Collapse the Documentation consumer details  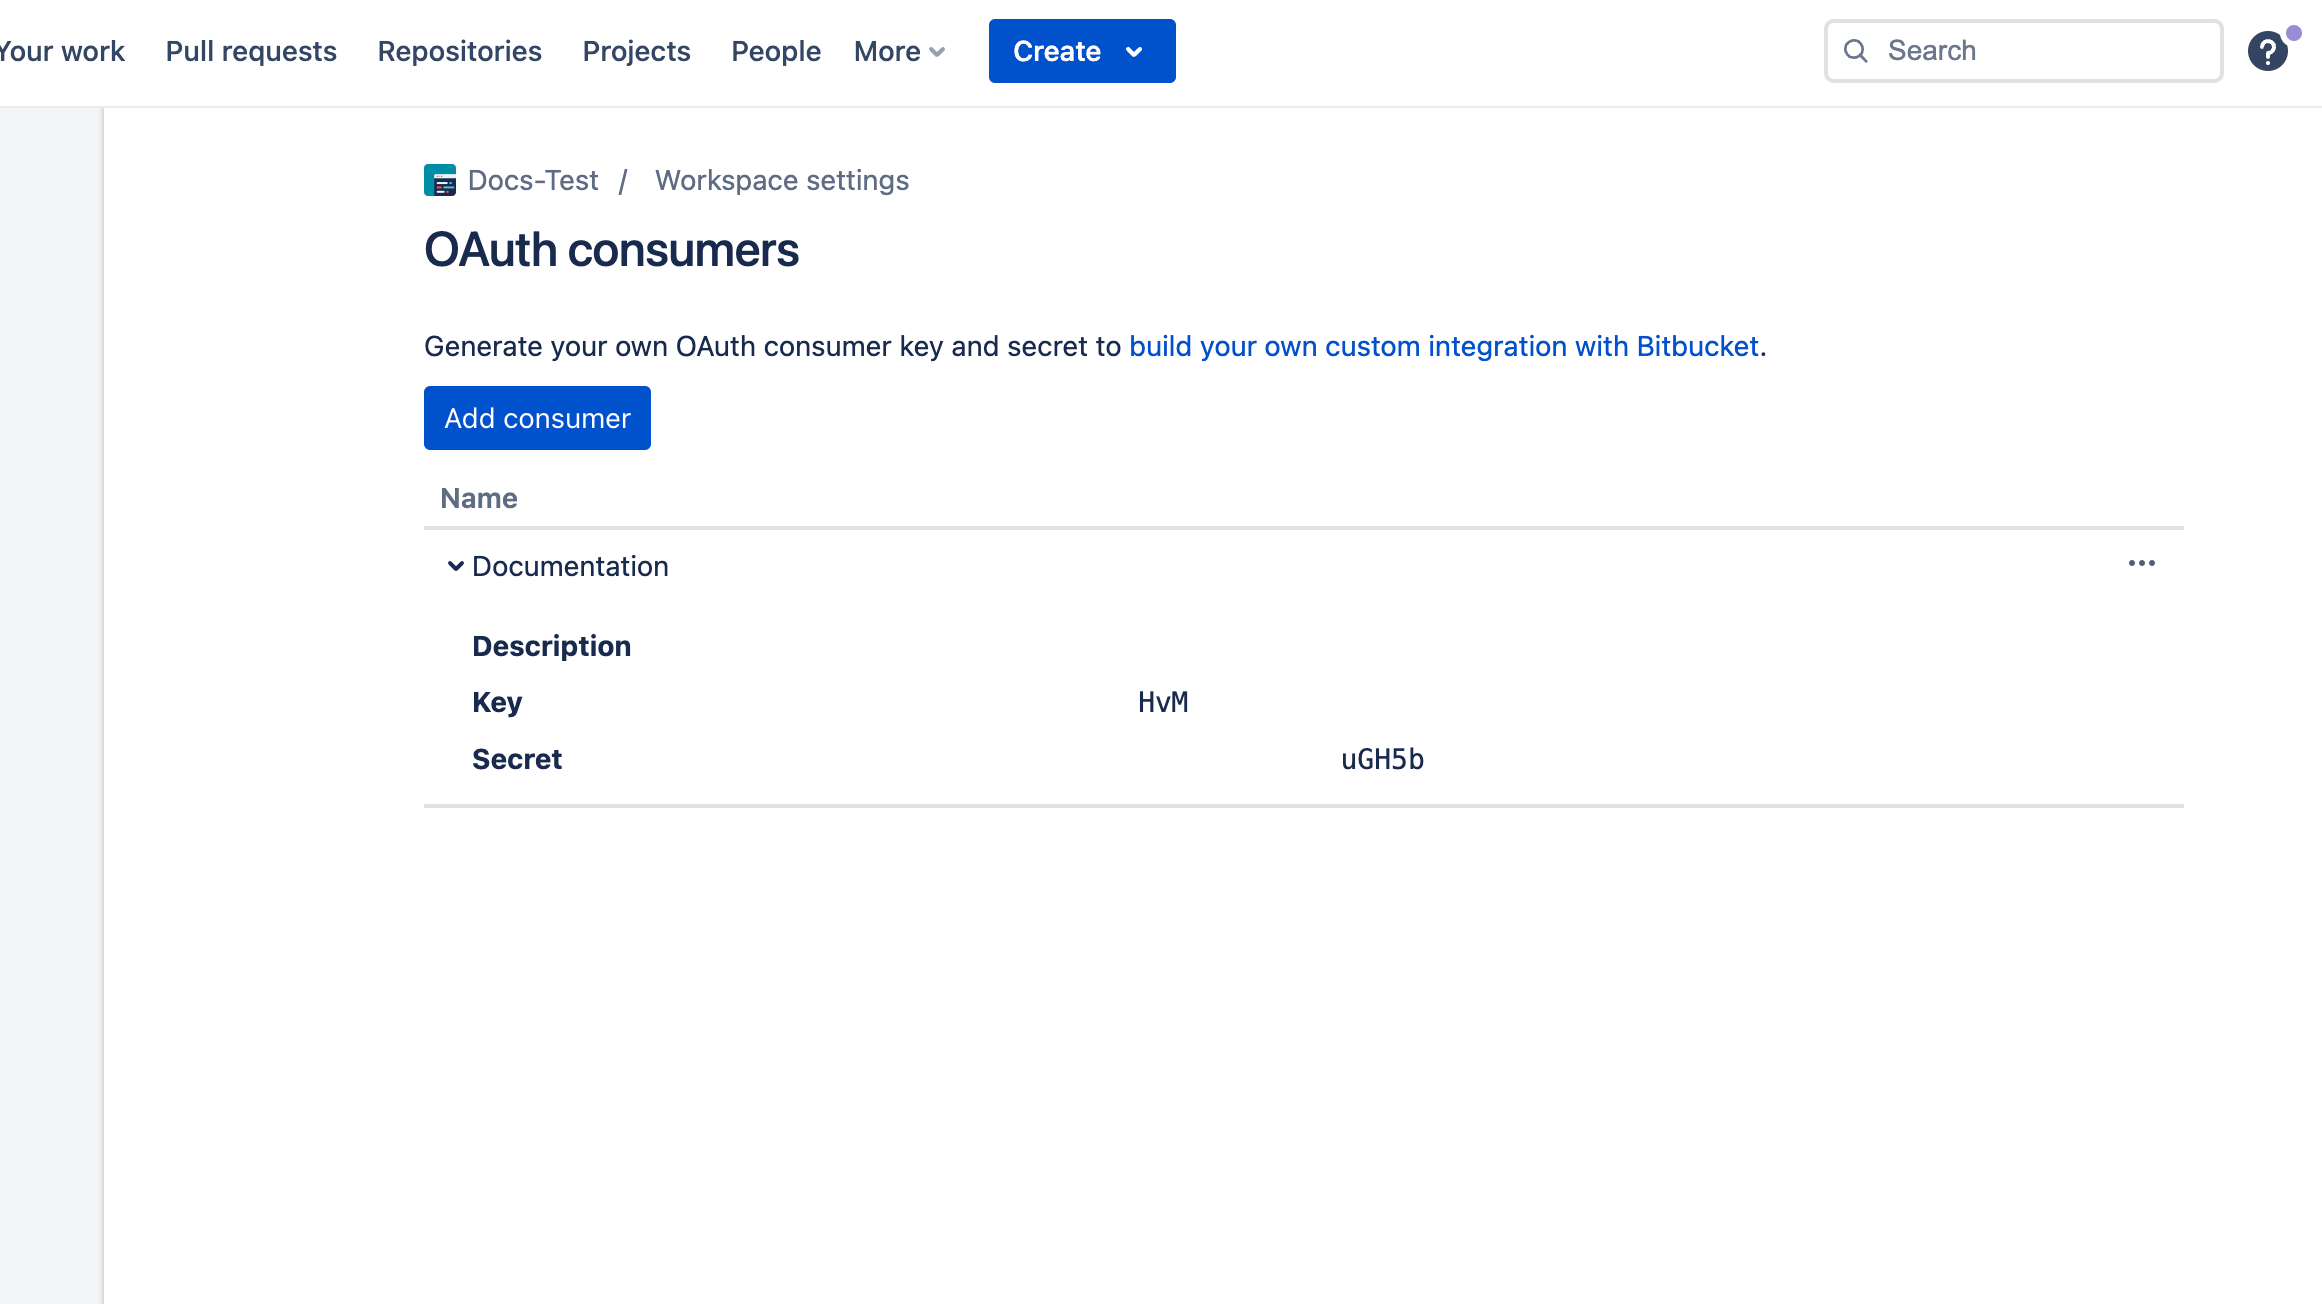(x=453, y=564)
